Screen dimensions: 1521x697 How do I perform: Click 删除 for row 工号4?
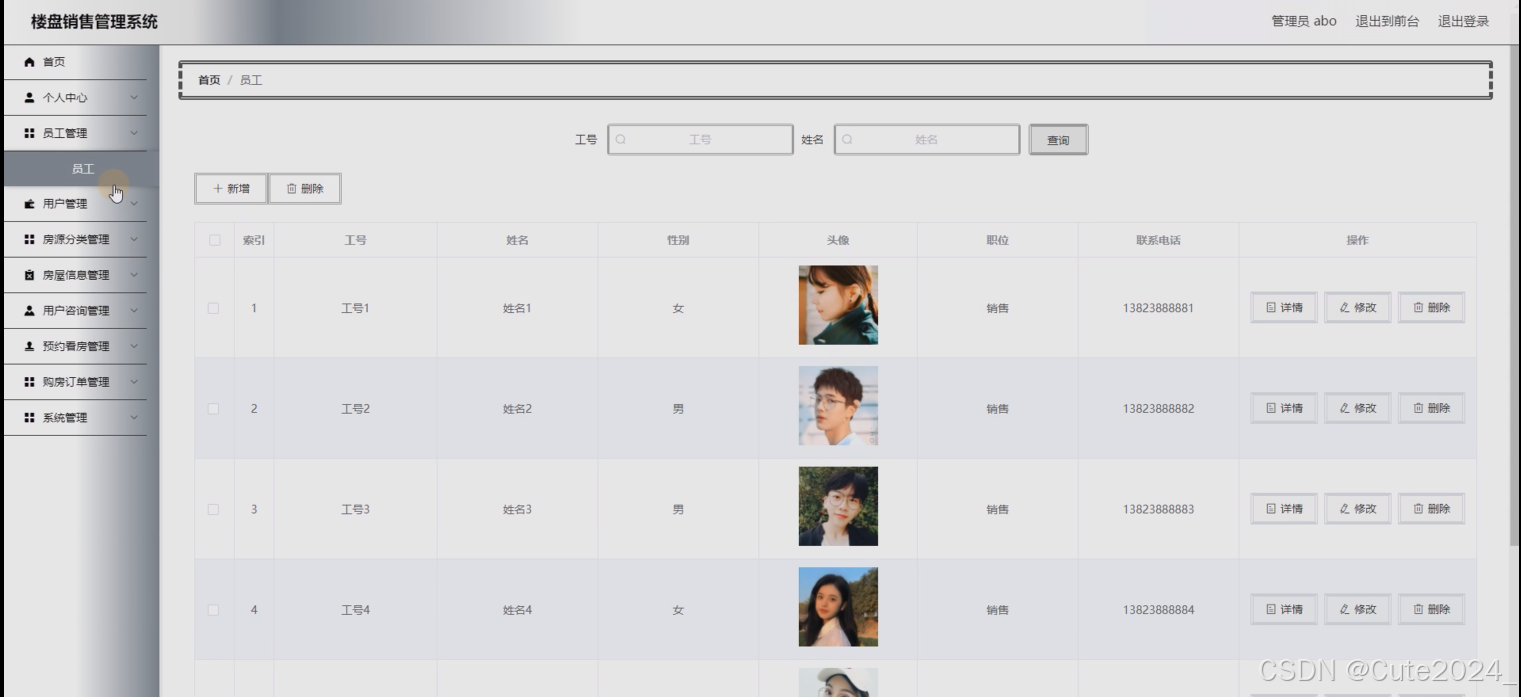click(1431, 609)
